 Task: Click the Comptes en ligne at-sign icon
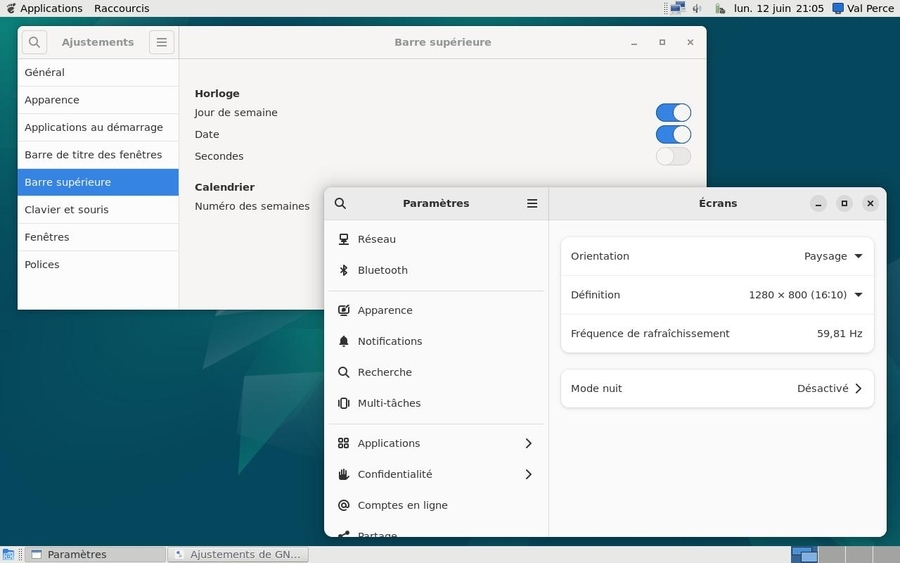343,505
